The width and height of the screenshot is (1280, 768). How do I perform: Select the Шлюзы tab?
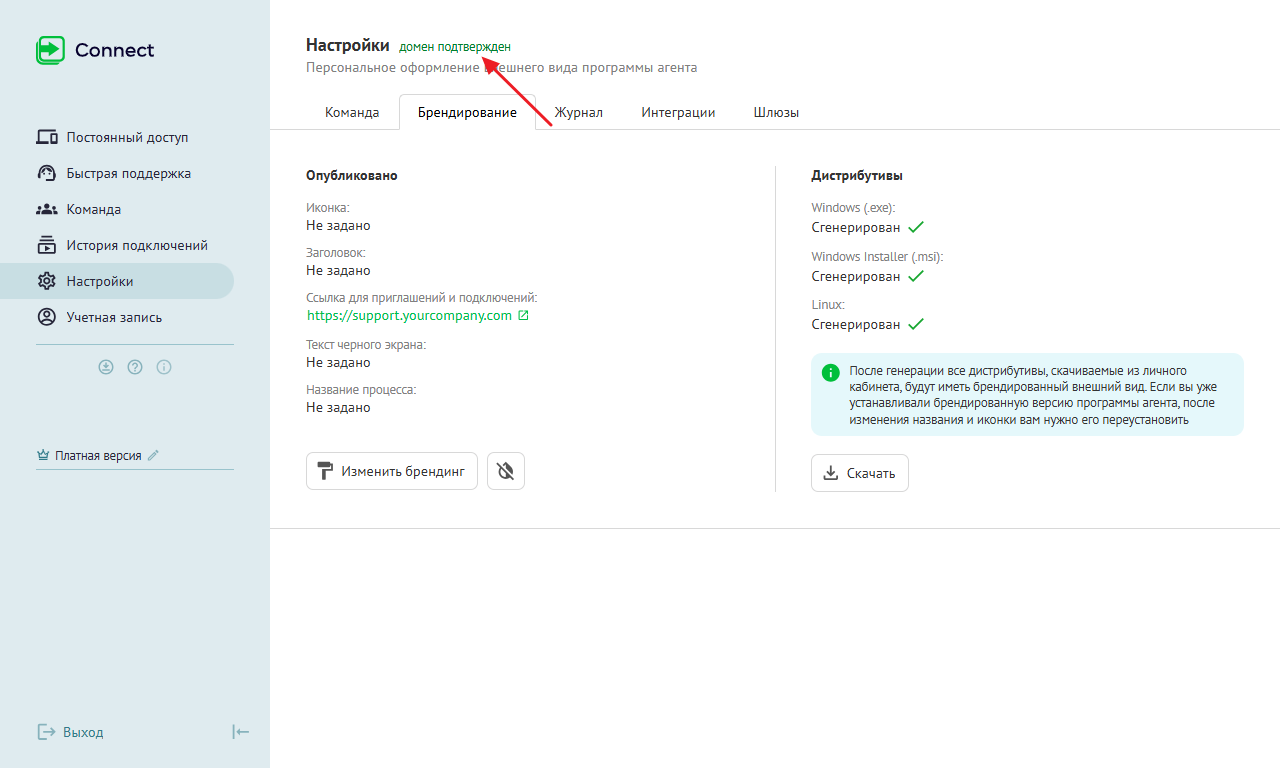coord(776,112)
